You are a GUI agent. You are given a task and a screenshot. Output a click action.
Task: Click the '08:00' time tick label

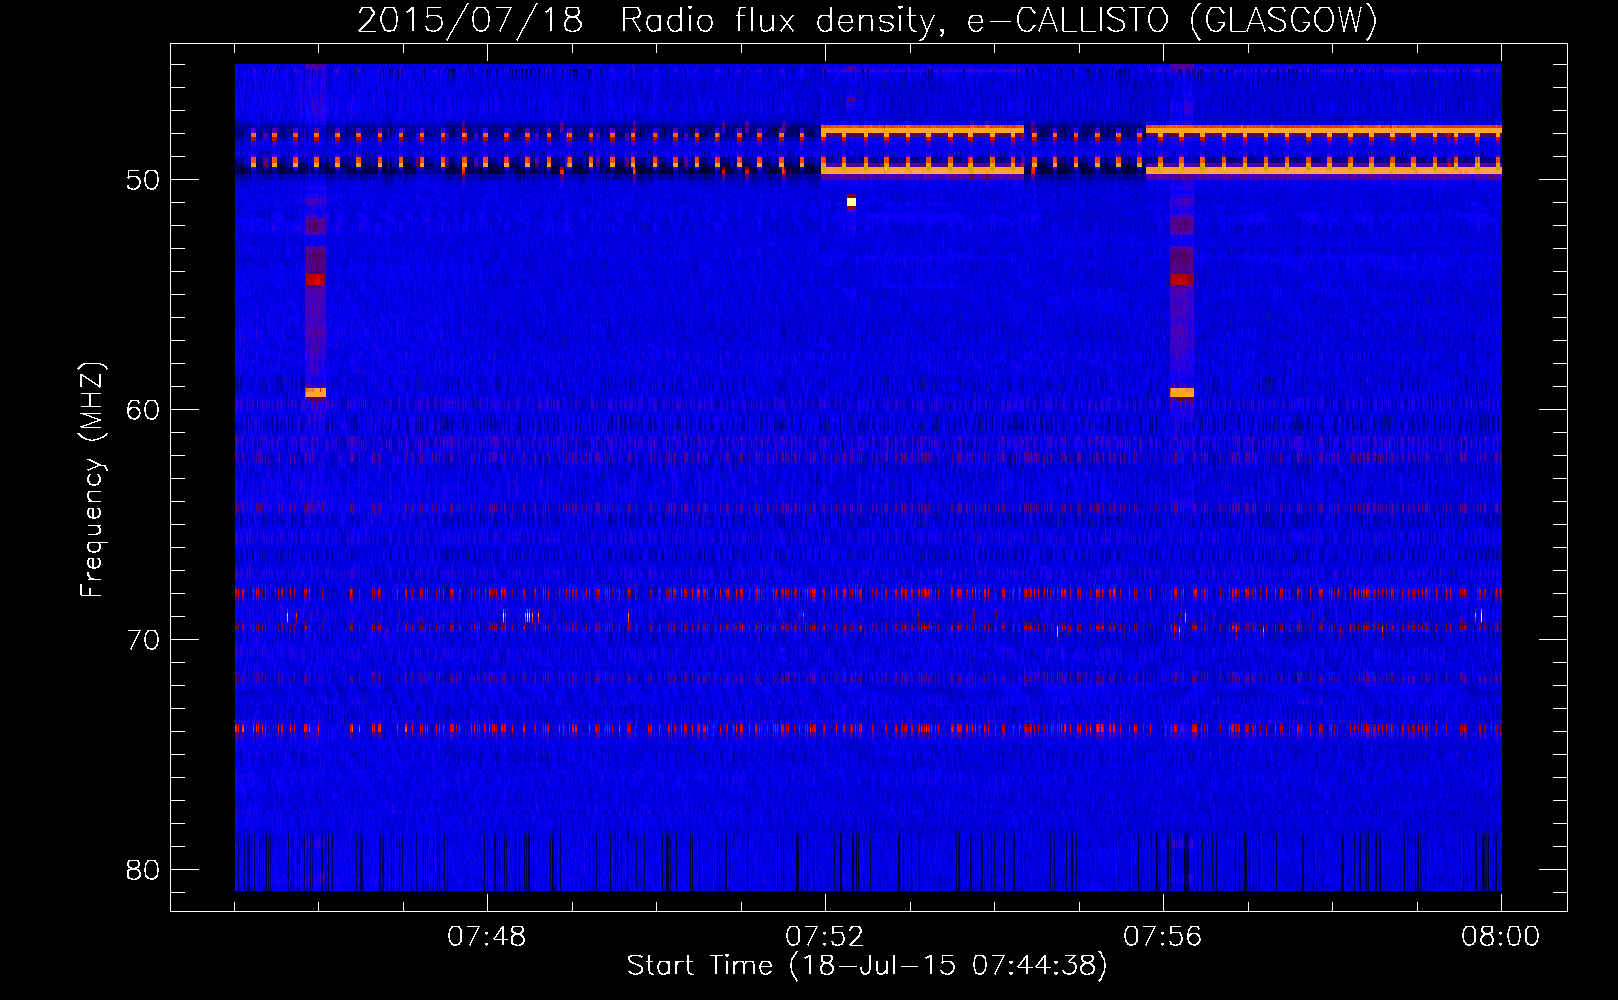click(x=1500, y=937)
